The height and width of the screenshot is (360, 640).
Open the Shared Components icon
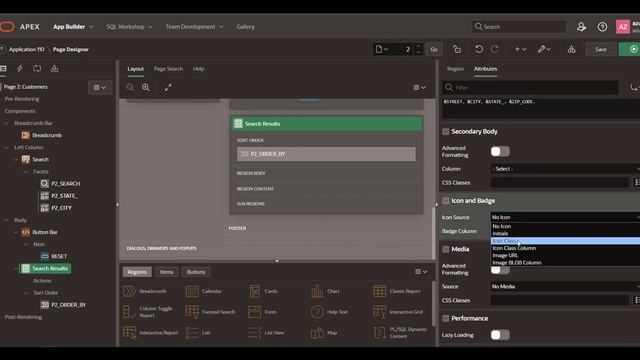[571, 49]
